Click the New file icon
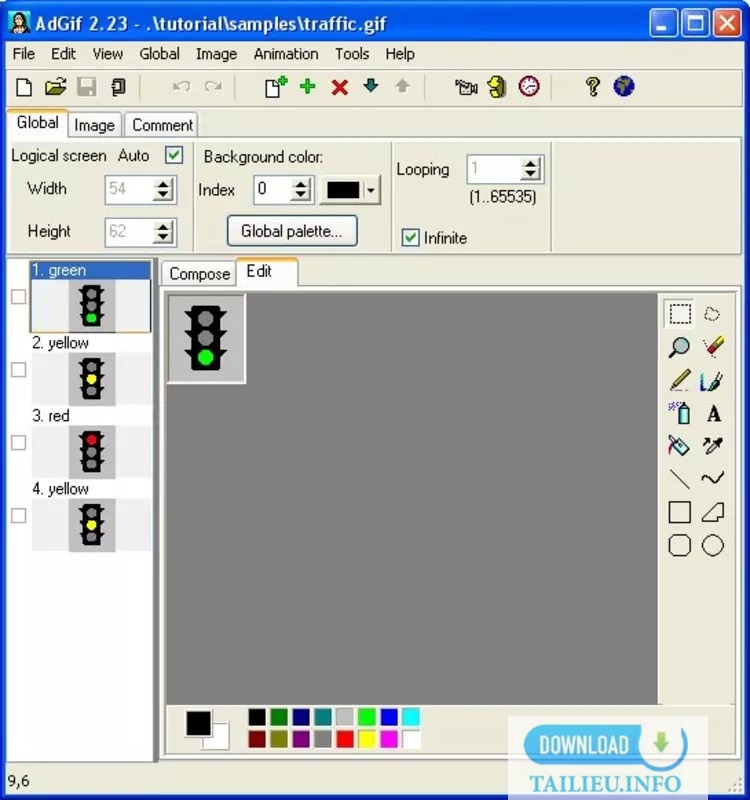 (24, 87)
